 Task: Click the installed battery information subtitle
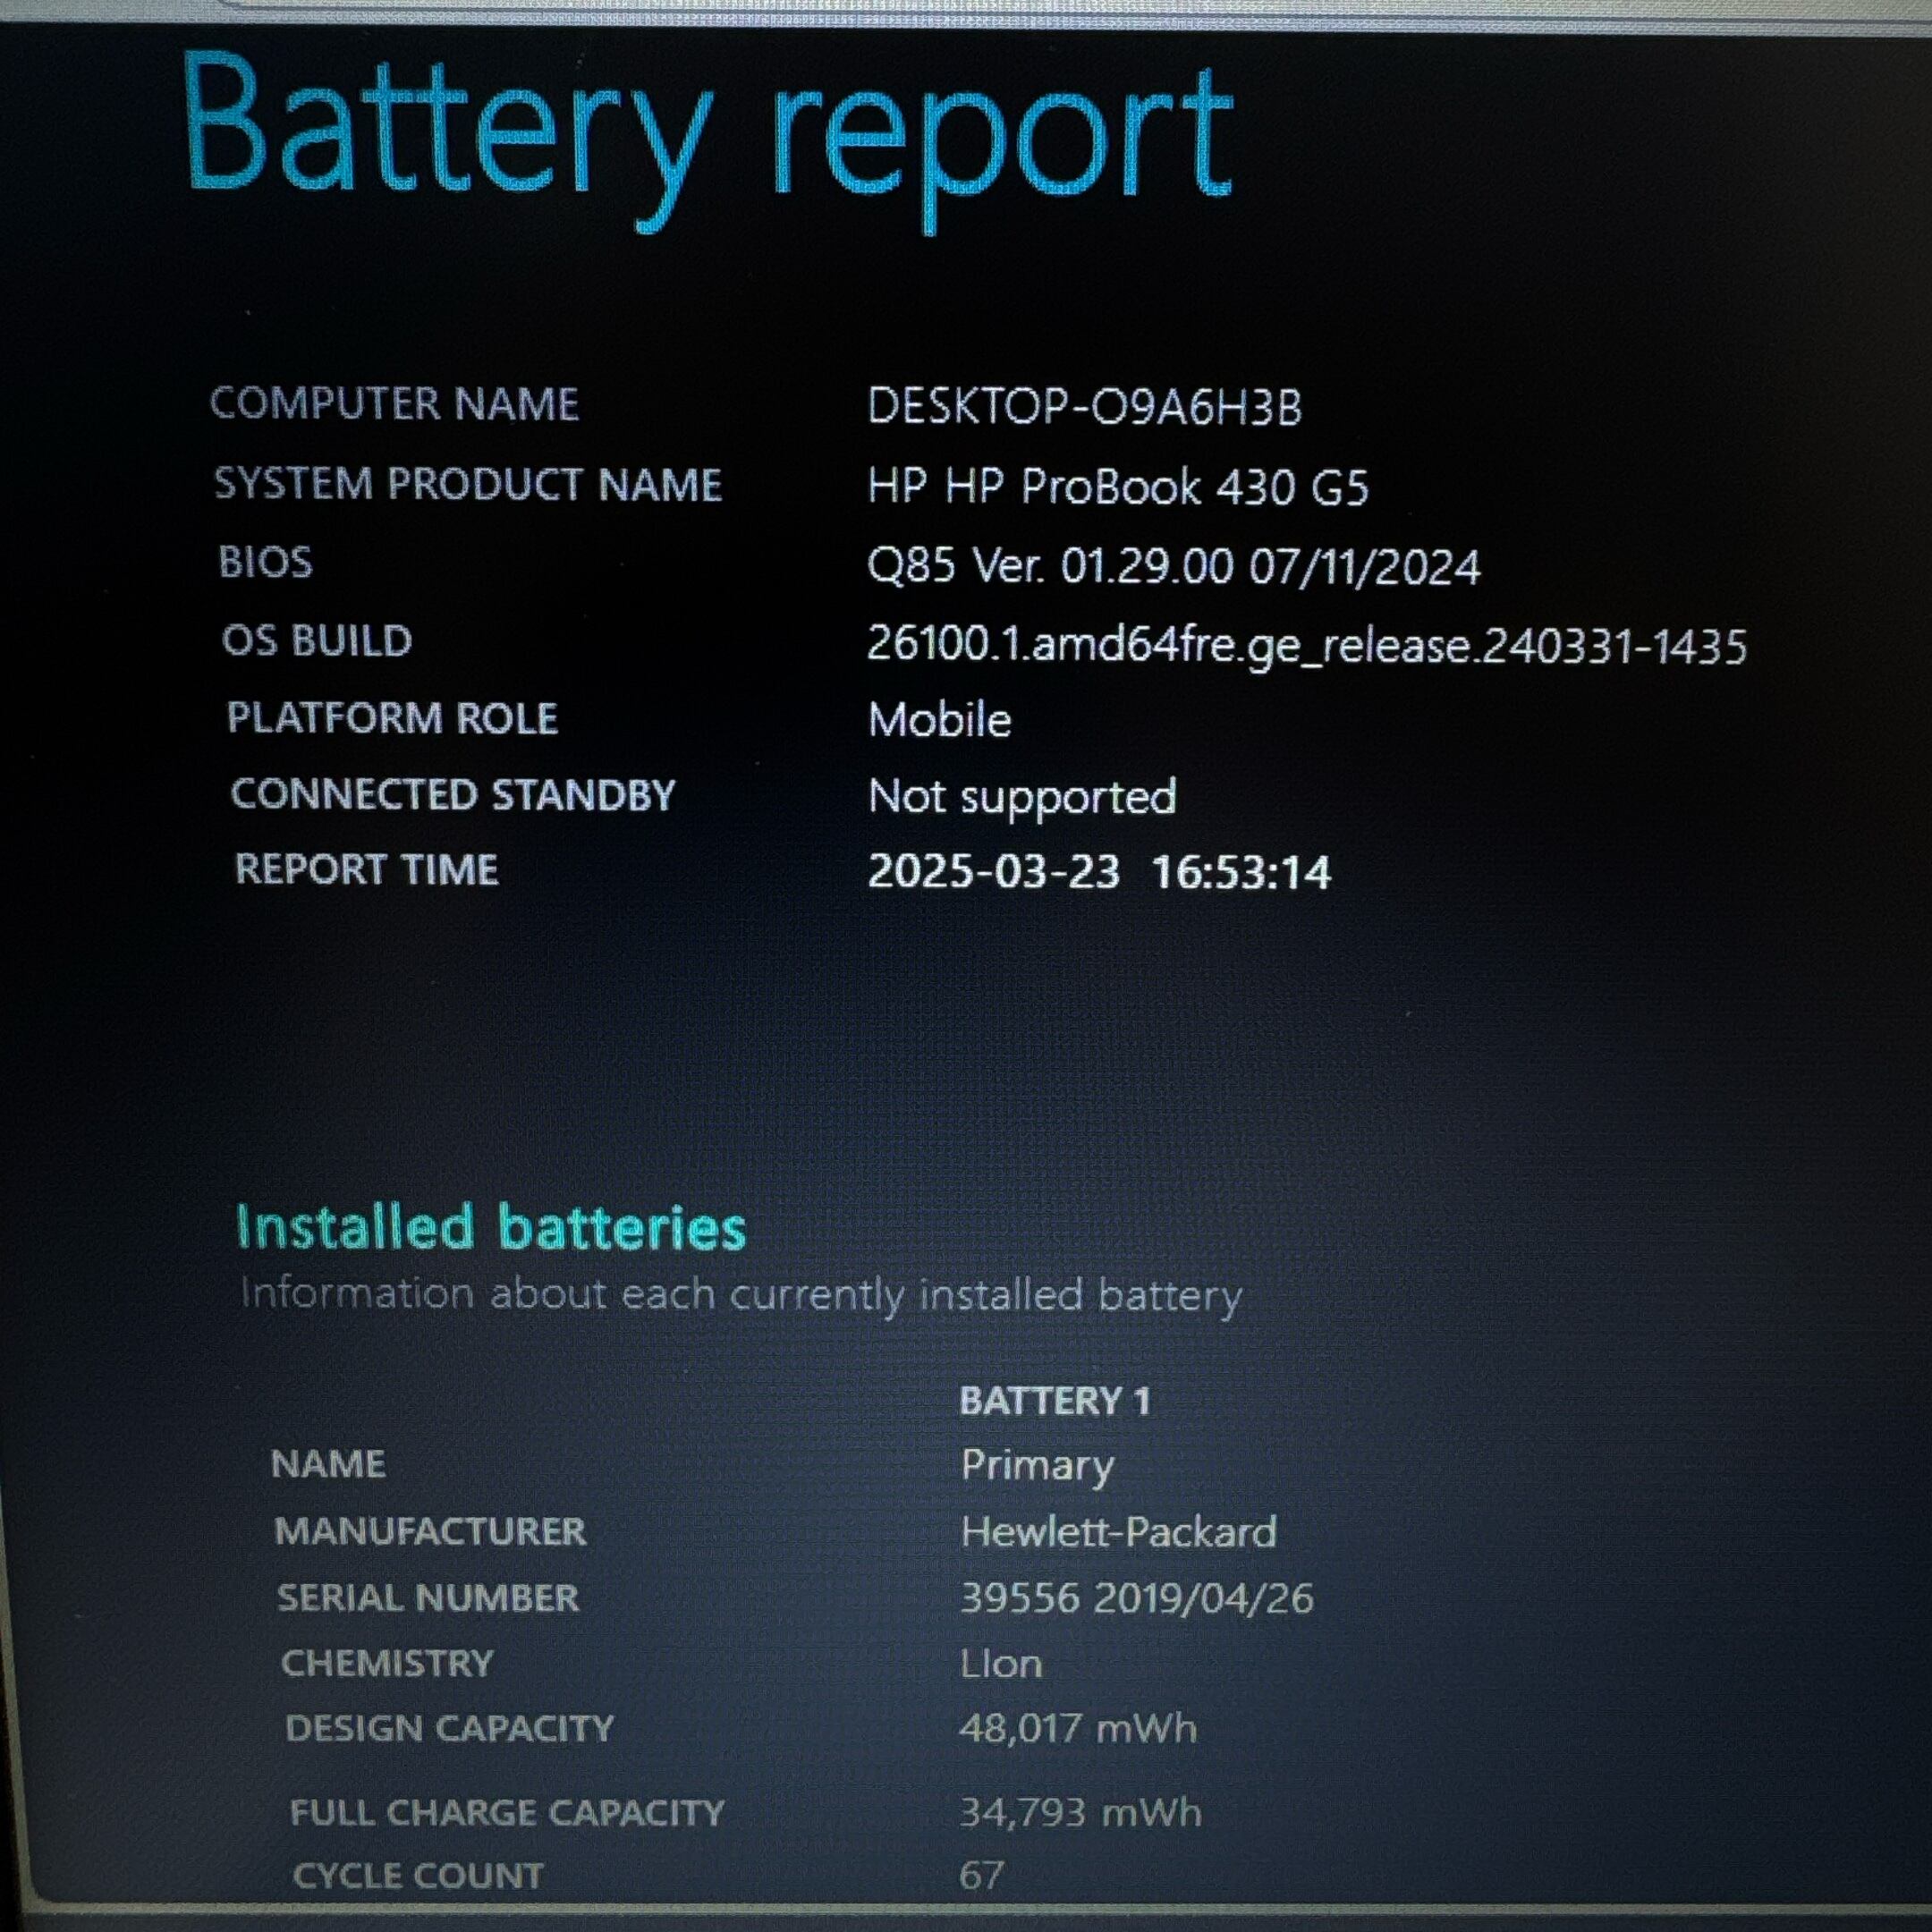740,1295
